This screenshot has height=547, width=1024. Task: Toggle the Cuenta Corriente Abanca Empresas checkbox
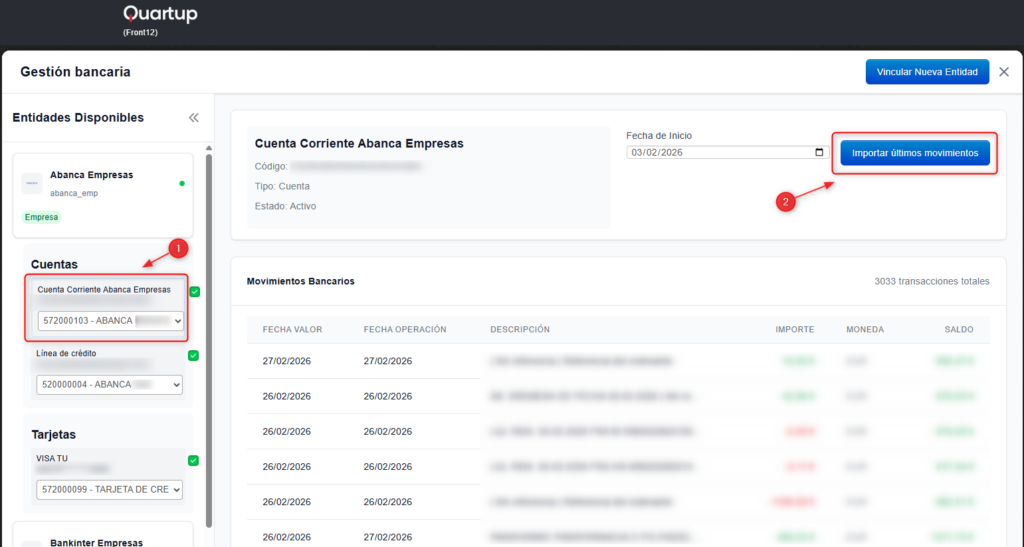194,292
